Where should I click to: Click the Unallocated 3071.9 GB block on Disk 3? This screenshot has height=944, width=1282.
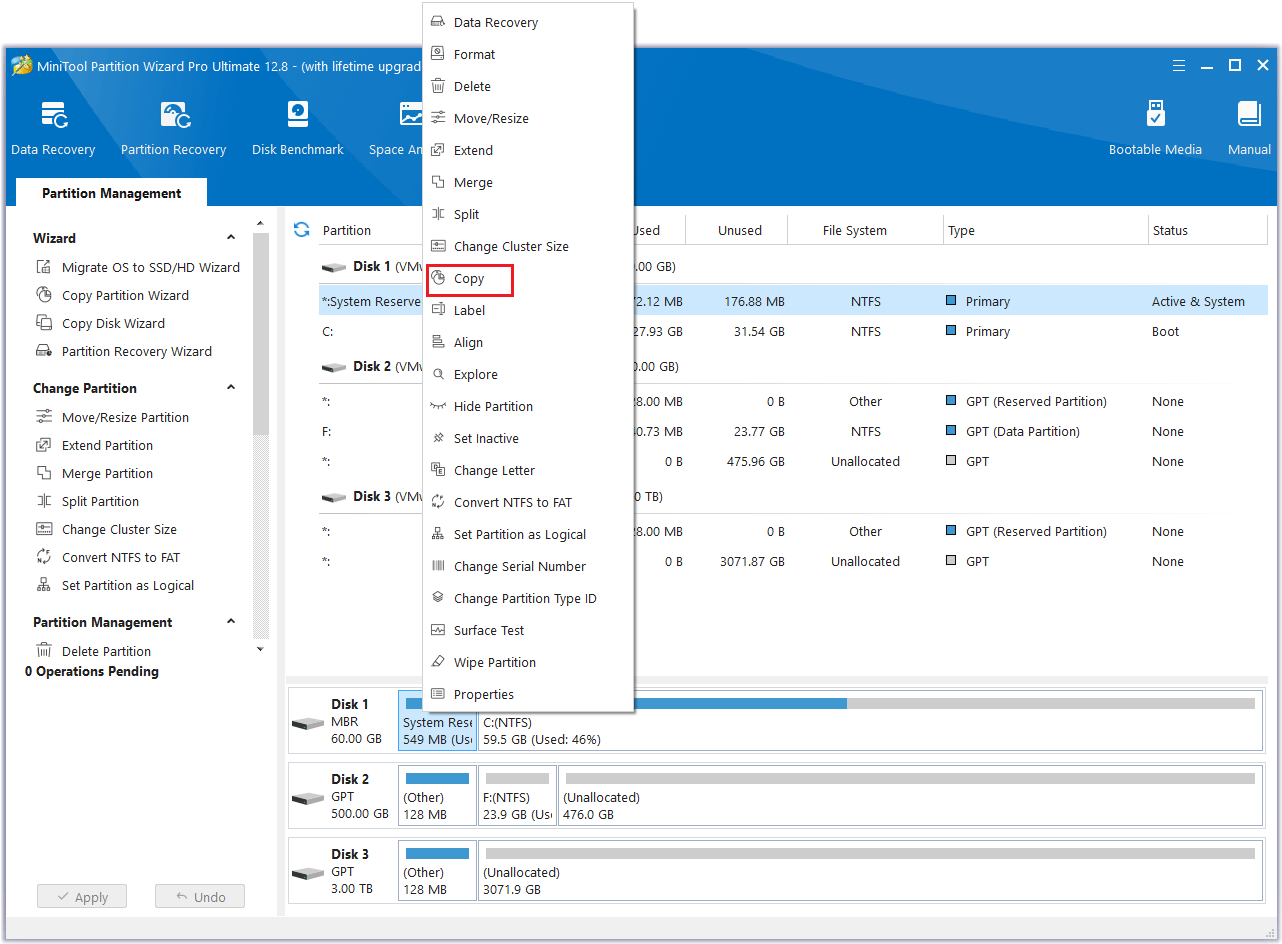[x=869, y=871]
